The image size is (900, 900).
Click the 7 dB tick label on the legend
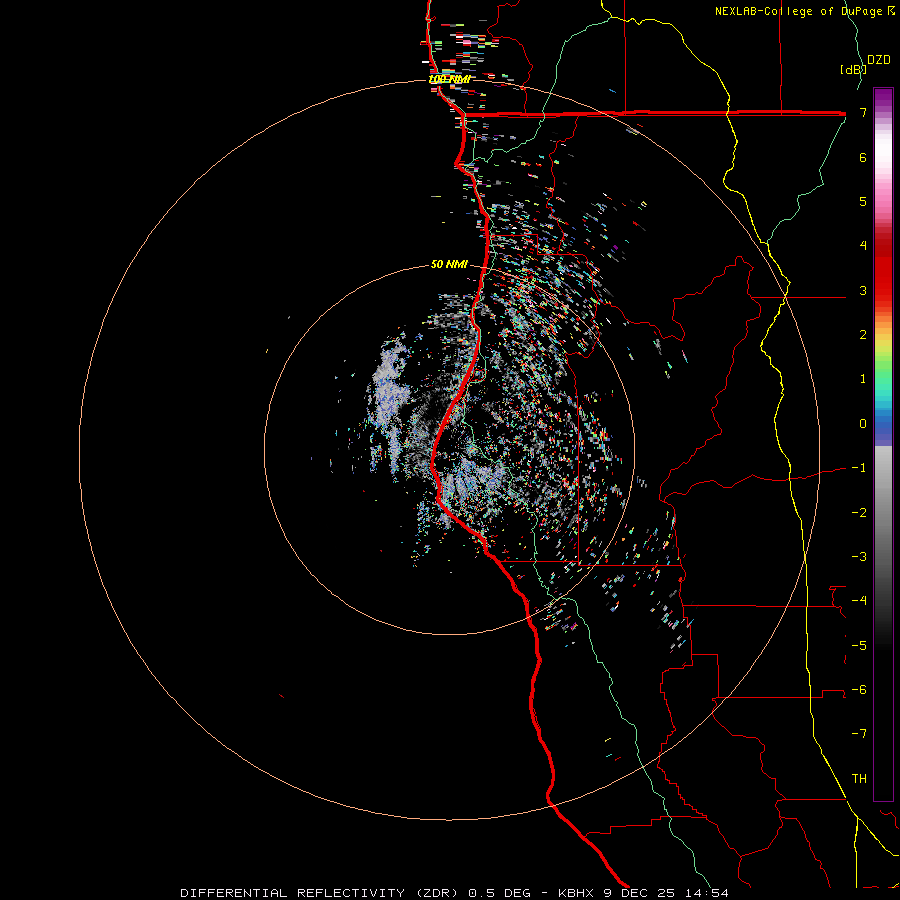coord(863,112)
